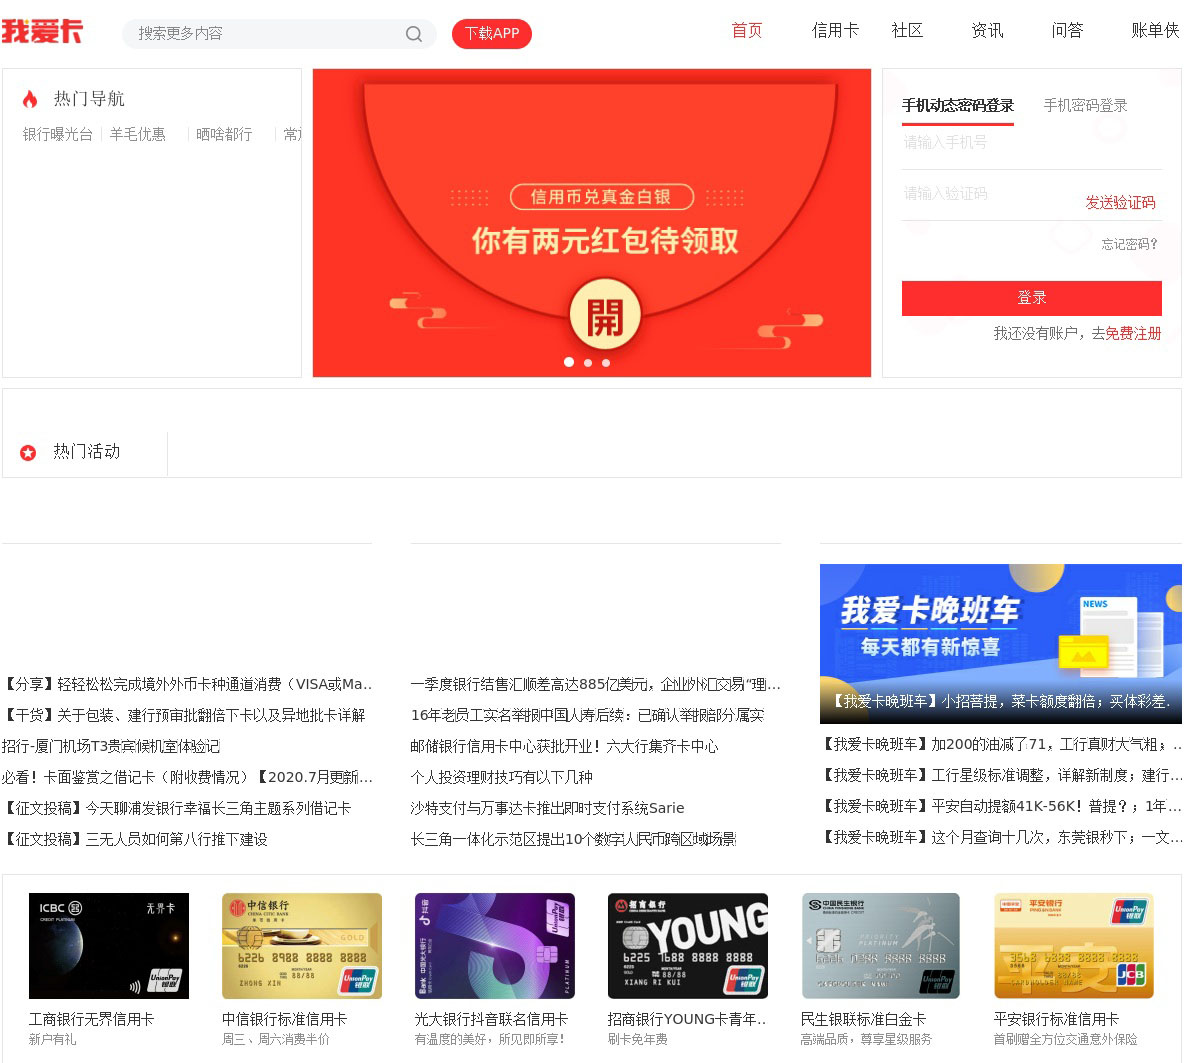Open 加200的油减了71 晚班车 article
Screen dimensions: 1200x1063
1001,745
